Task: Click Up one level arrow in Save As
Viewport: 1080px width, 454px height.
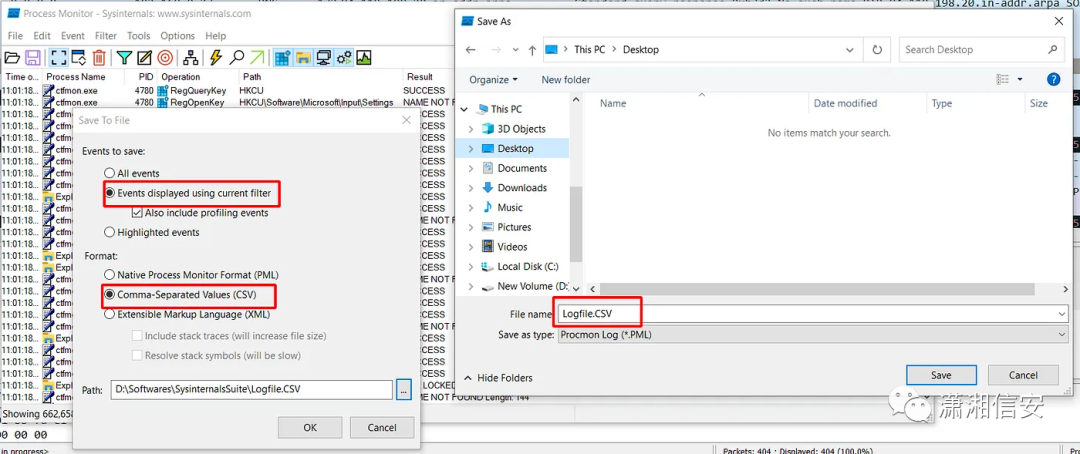Action: [x=532, y=50]
